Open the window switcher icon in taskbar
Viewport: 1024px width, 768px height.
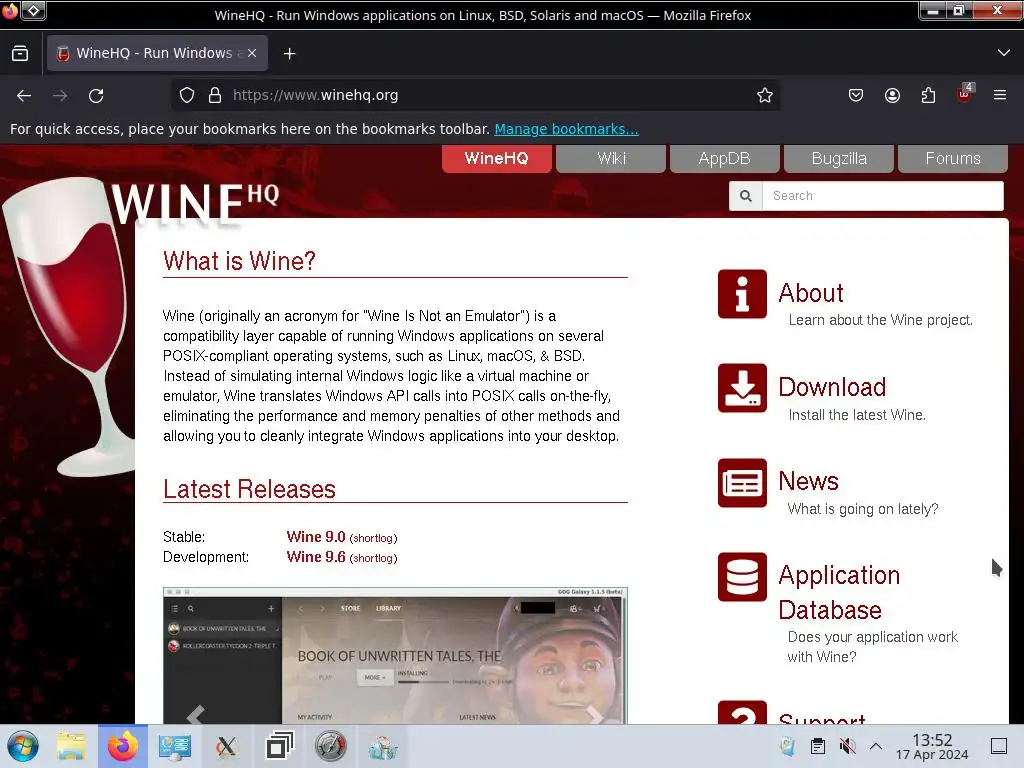[x=280, y=746]
